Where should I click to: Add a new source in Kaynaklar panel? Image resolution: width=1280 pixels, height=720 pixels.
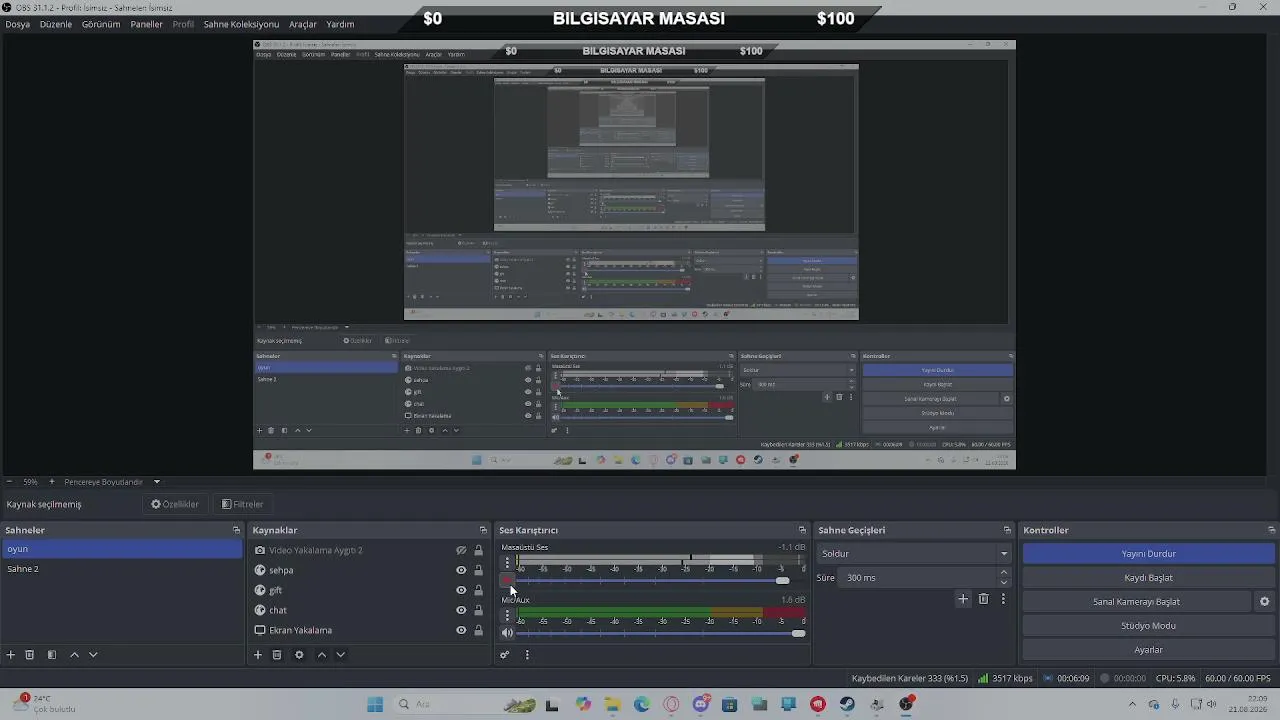258,655
